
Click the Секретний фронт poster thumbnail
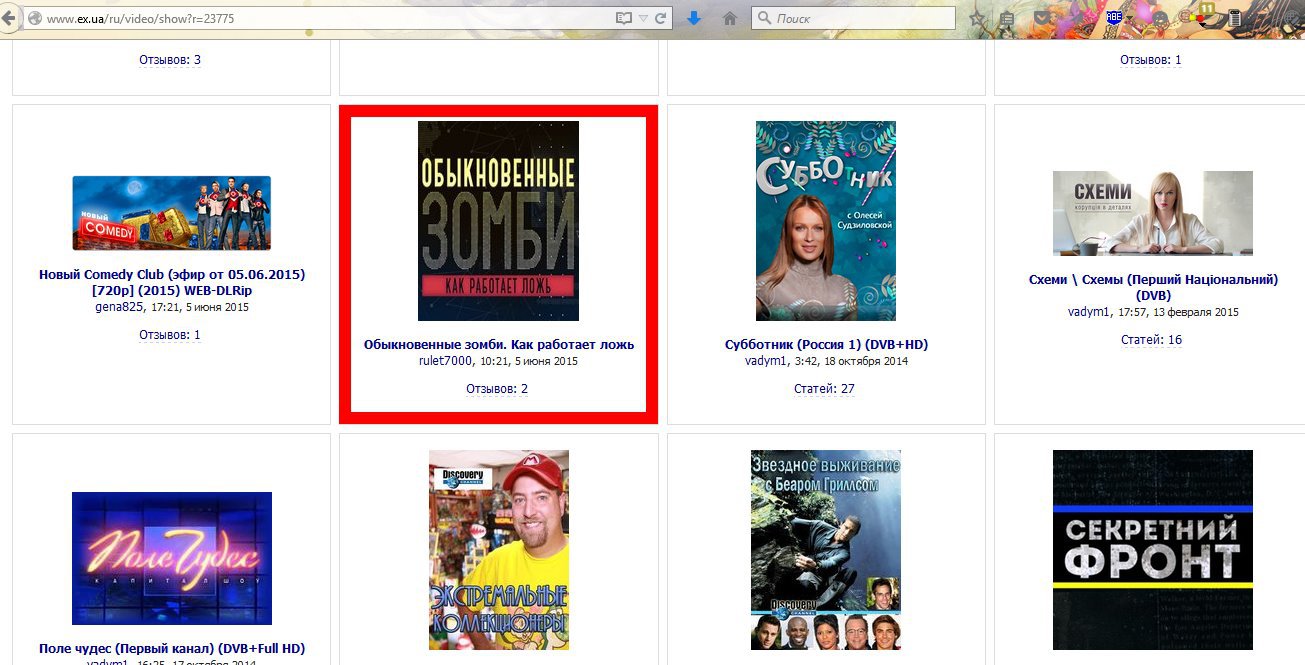[x=1152, y=549]
